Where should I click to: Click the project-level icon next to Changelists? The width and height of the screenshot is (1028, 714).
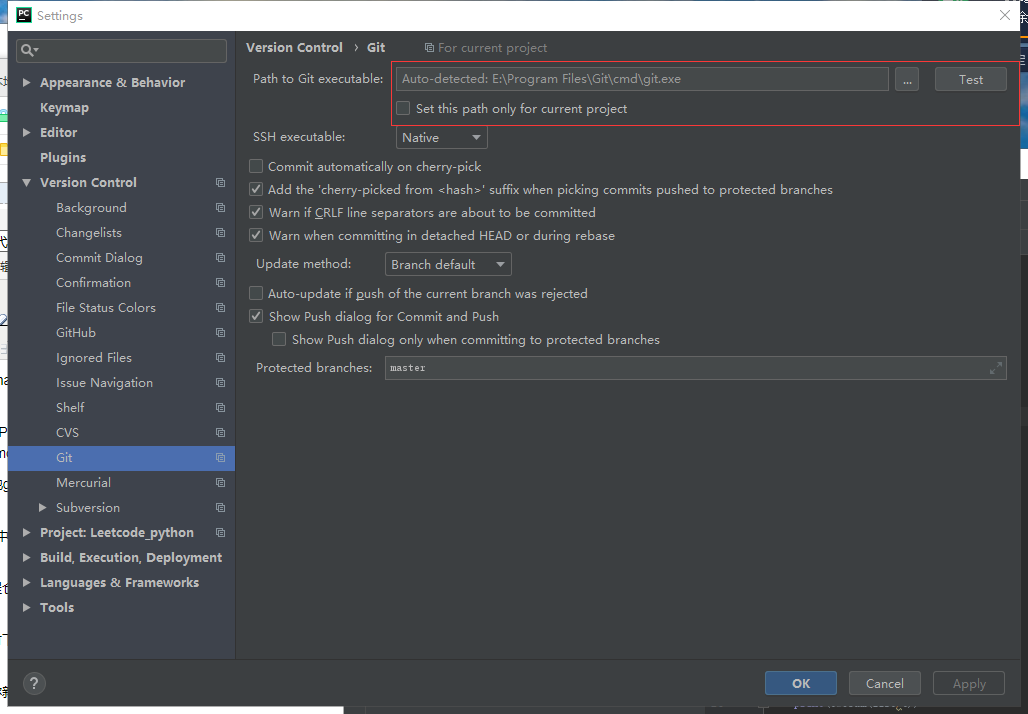tap(220, 233)
